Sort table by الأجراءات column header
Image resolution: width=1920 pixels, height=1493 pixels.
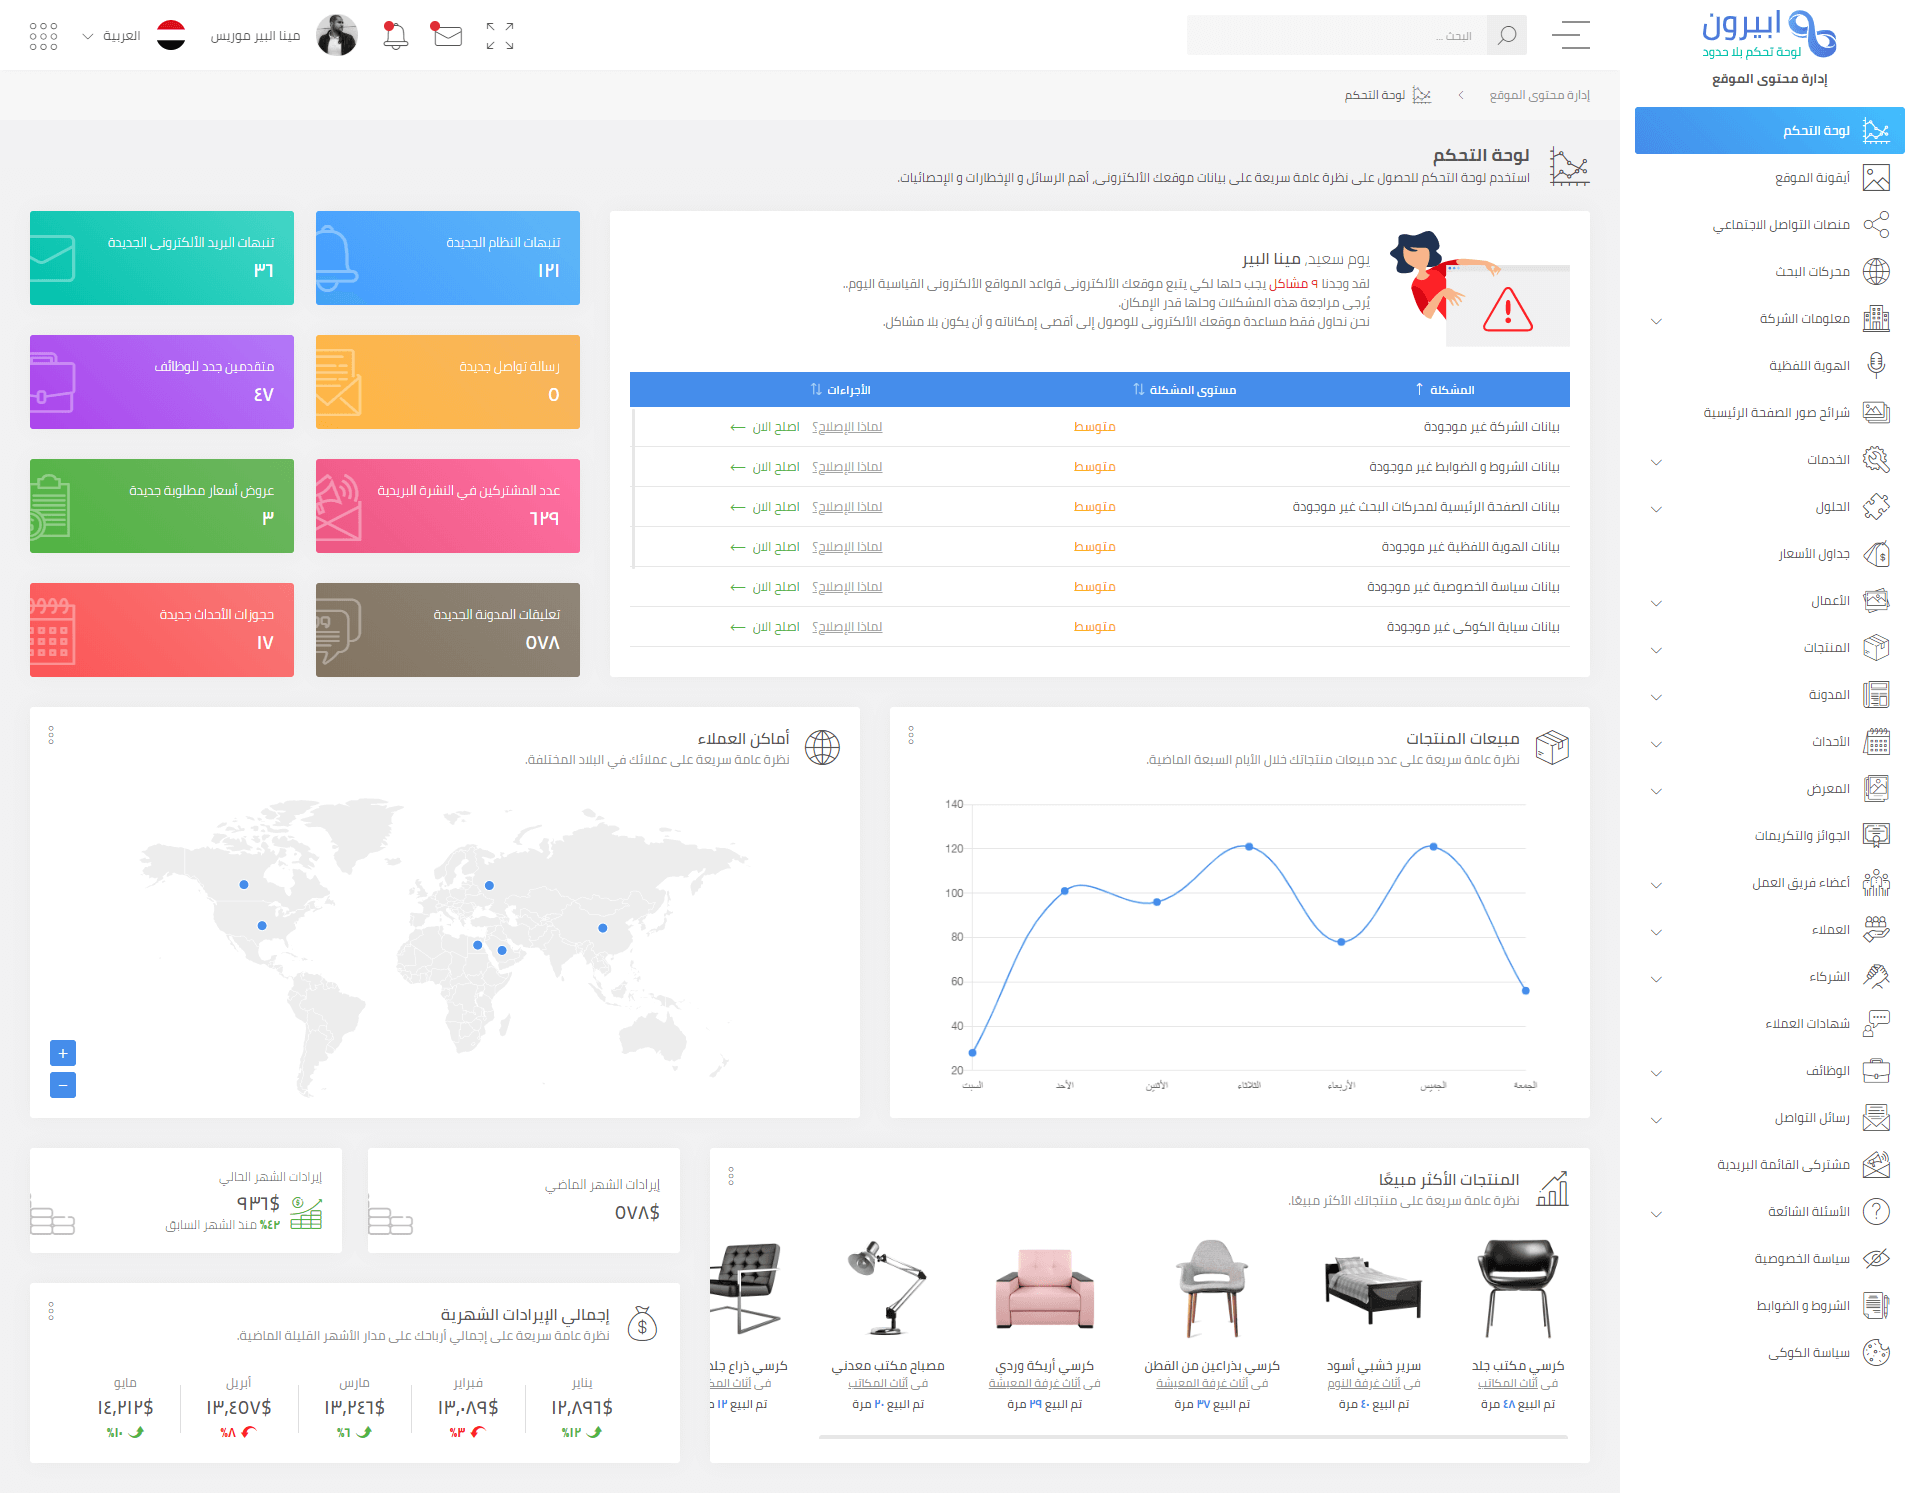point(840,390)
